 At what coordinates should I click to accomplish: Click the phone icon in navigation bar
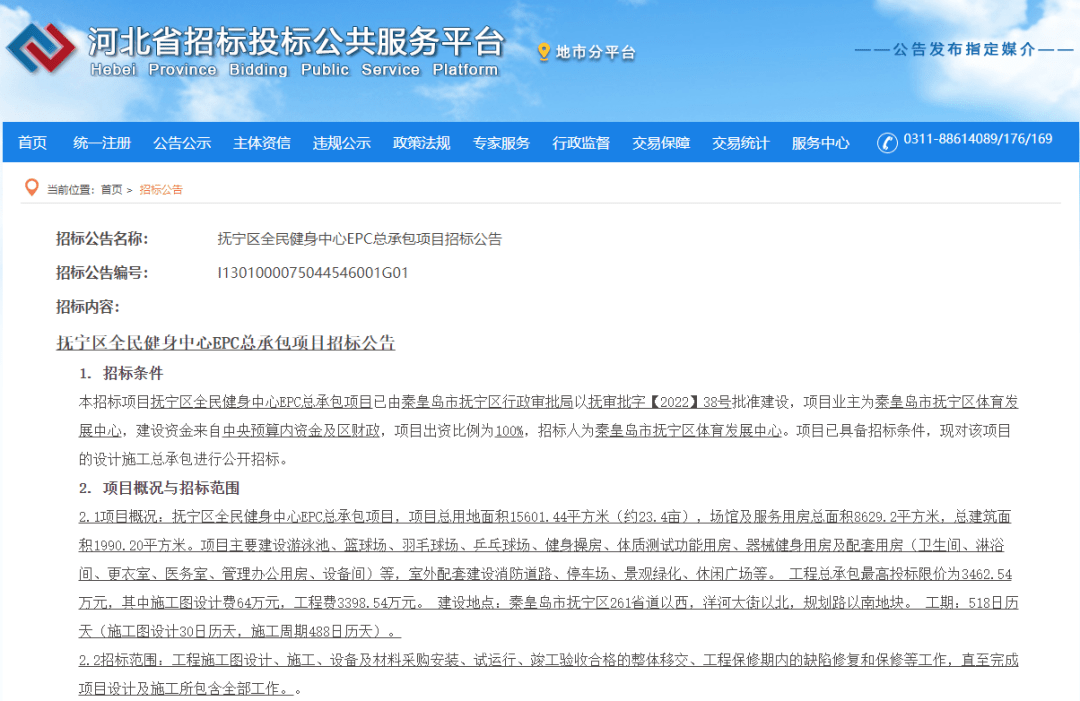pos(887,143)
